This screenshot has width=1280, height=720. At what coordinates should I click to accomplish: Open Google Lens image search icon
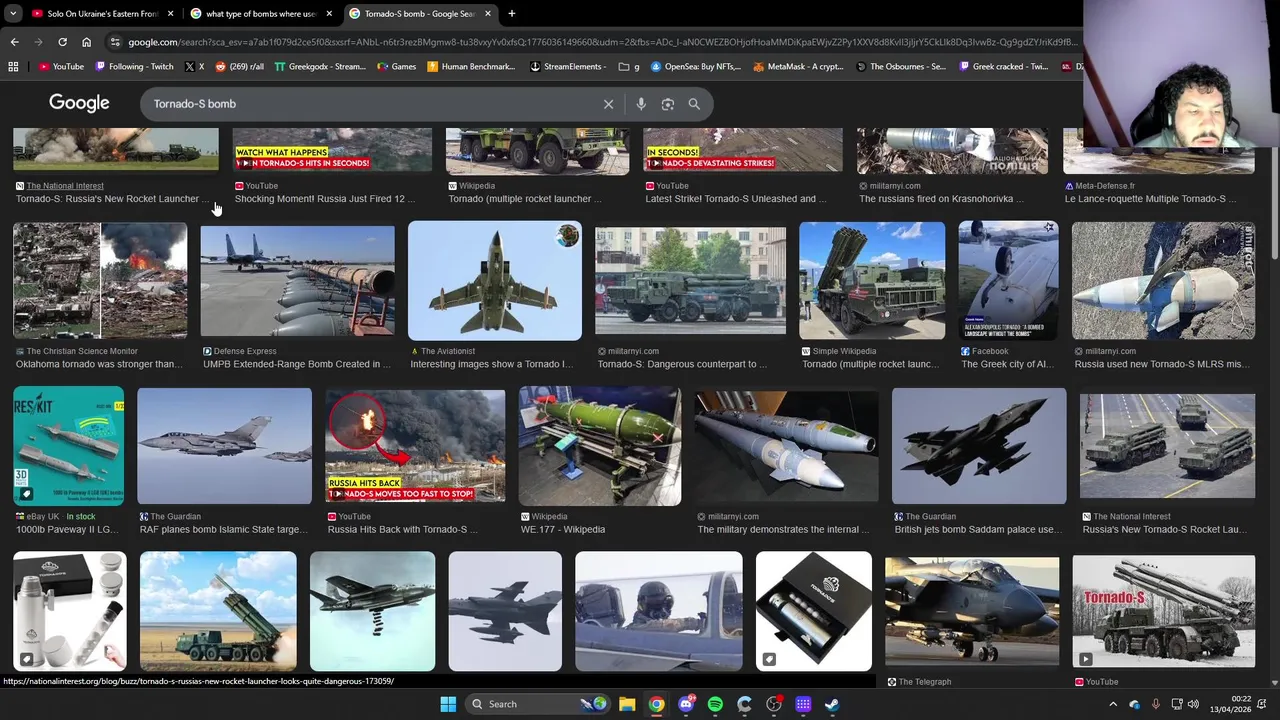[667, 104]
